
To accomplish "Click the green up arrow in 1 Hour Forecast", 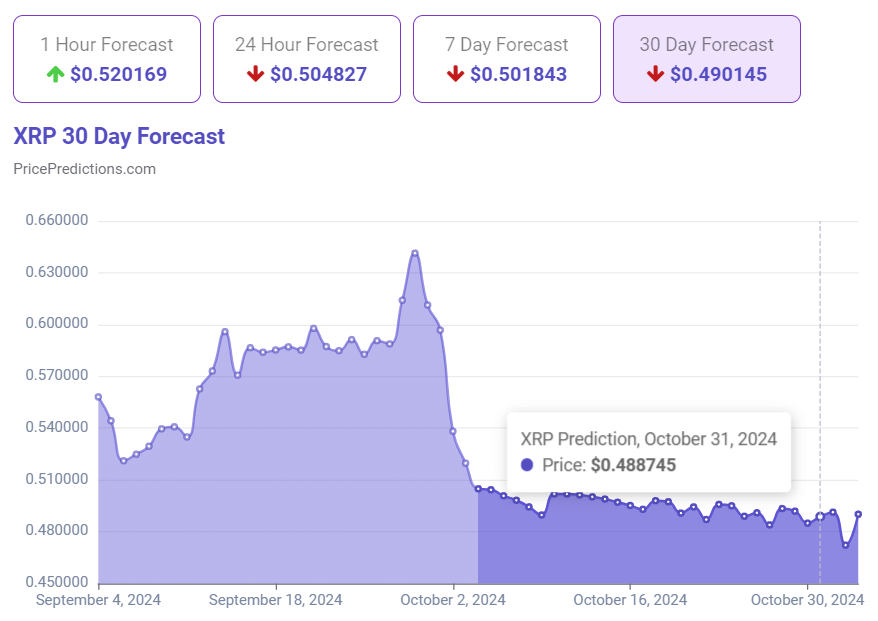I will tap(55, 74).
